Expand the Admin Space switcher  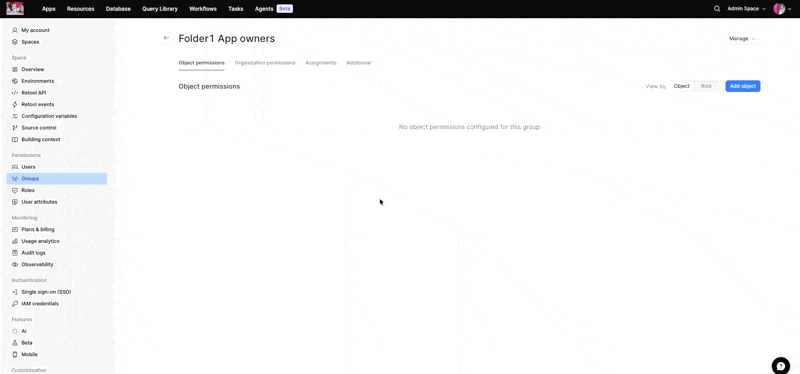pyautogui.click(x=746, y=9)
